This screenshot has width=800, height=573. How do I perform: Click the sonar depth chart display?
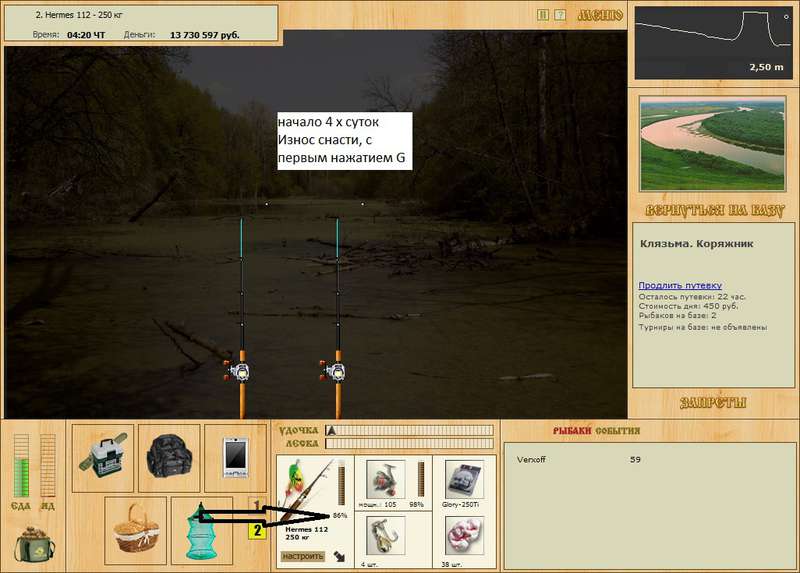click(713, 43)
